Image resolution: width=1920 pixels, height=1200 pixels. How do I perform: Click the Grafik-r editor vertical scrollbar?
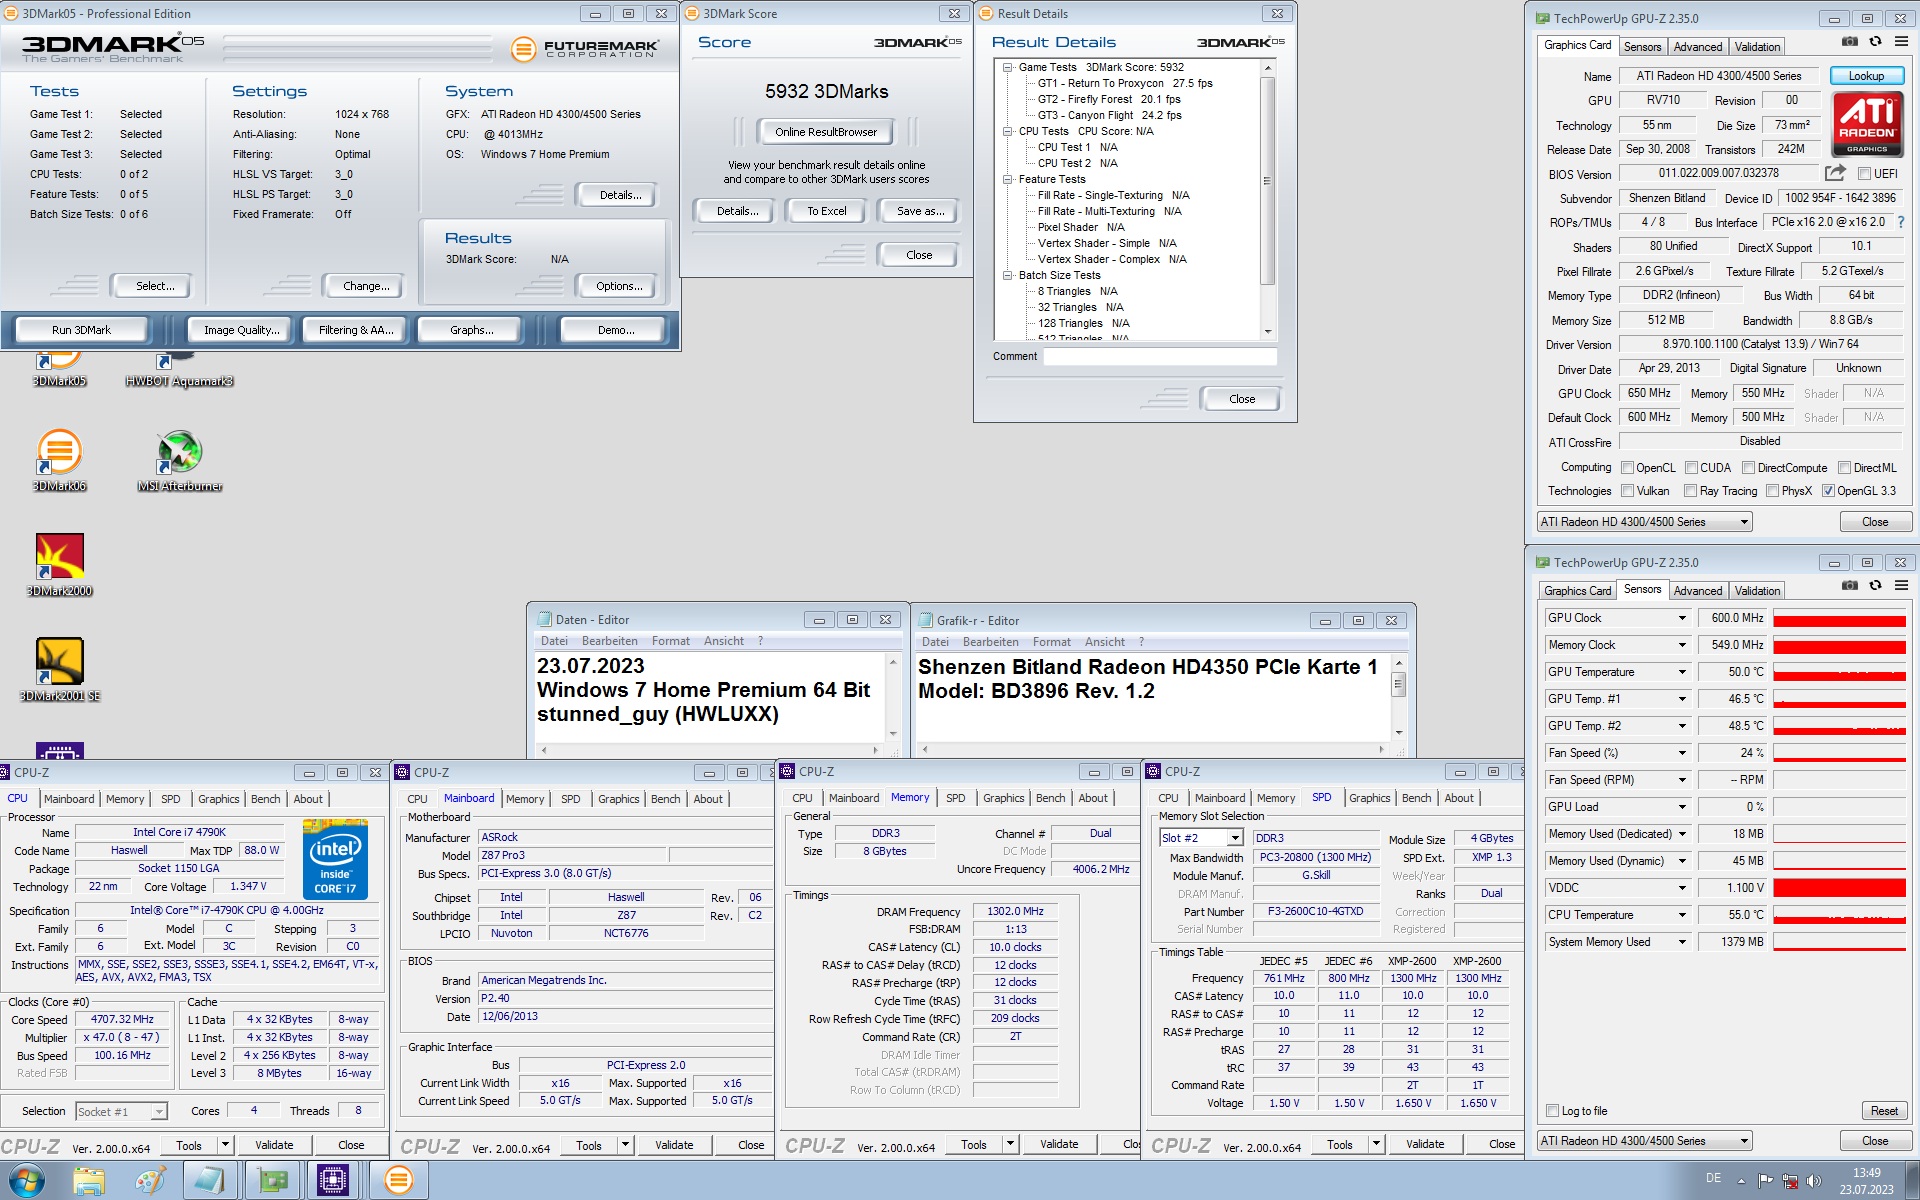point(1399,698)
